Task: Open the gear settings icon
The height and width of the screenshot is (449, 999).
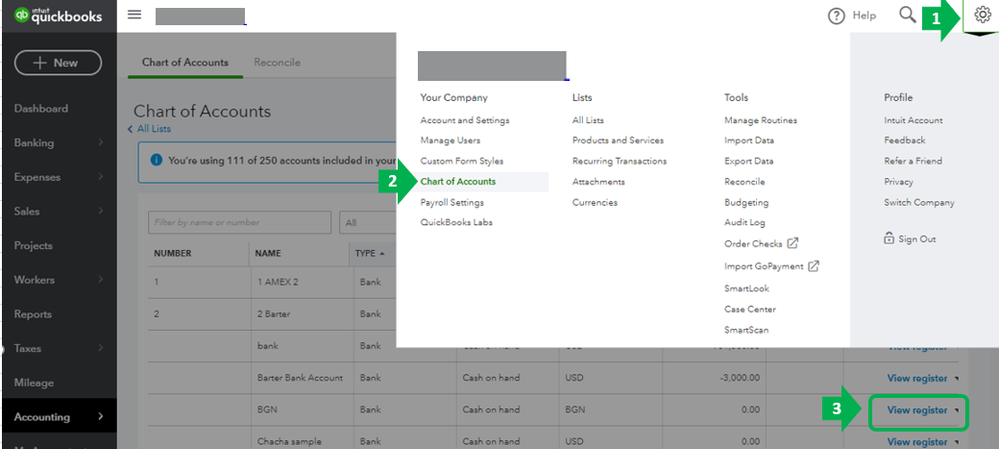Action: (982, 15)
